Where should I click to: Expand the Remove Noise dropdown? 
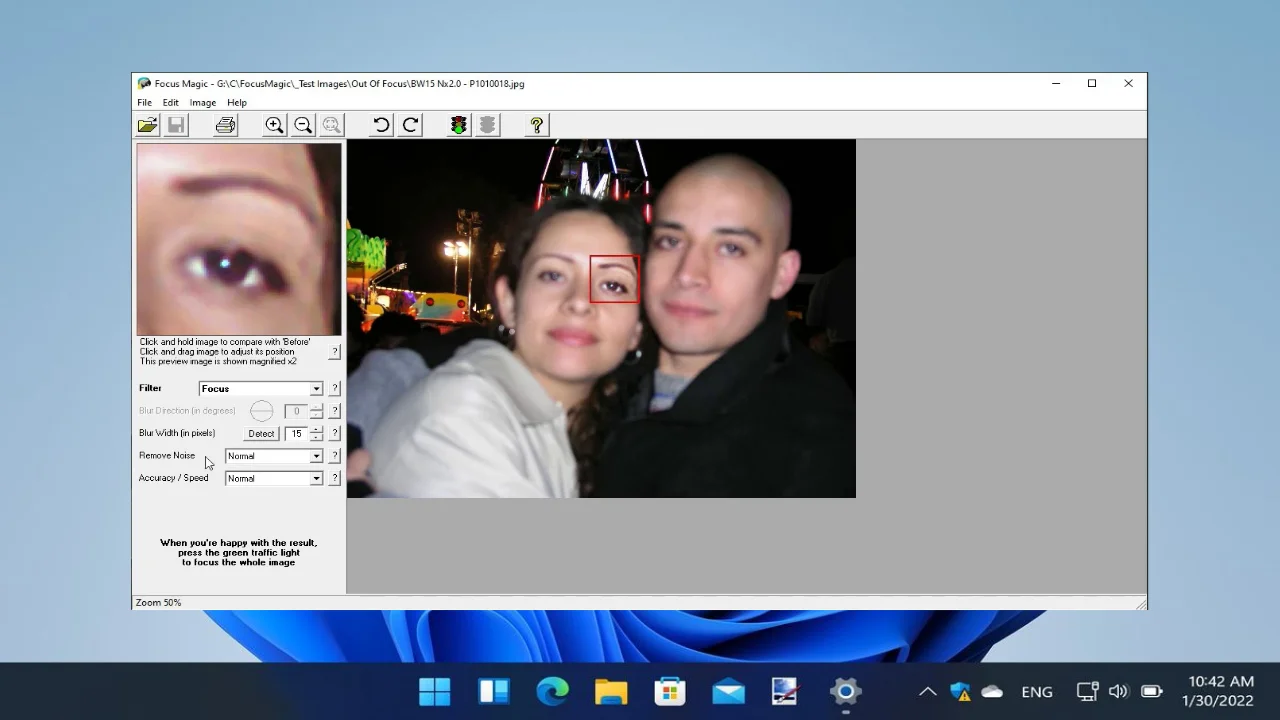316,456
